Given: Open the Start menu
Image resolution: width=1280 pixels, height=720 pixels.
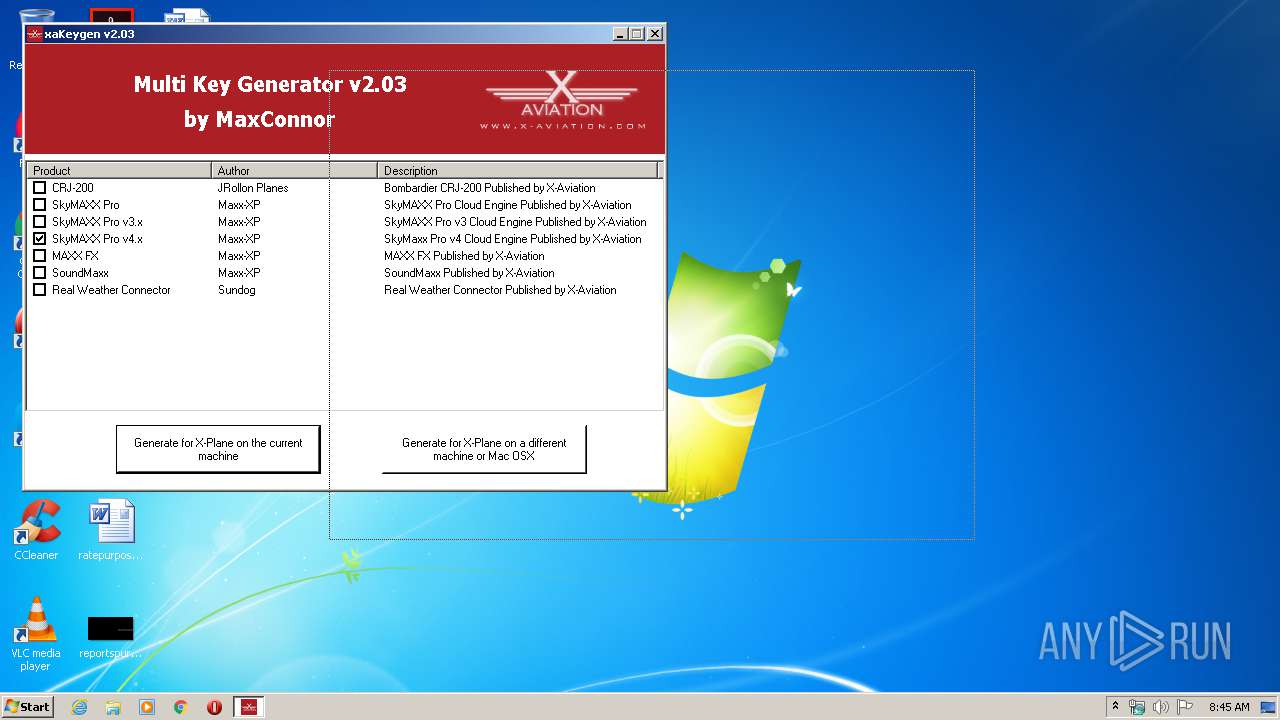Looking at the screenshot, I should (x=28, y=707).
